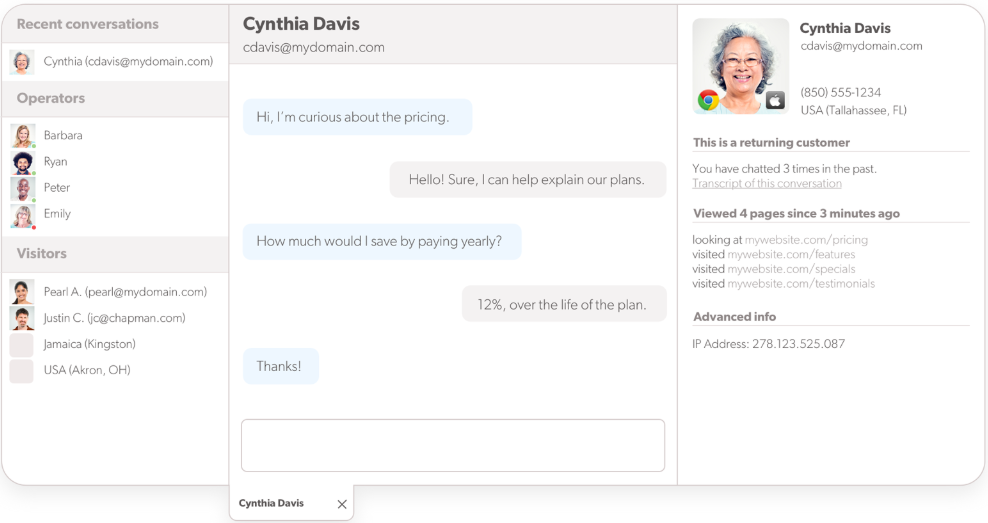
Task: Open recent conversation with Cynthia (cdavis@mydomain.com)
Action: [115, 62]
